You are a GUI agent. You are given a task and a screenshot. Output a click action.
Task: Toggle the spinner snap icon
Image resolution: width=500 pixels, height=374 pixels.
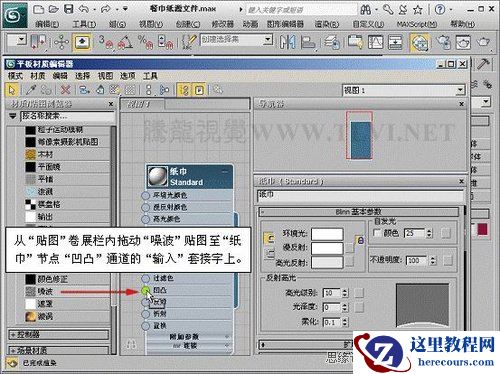tap(166, 42)
